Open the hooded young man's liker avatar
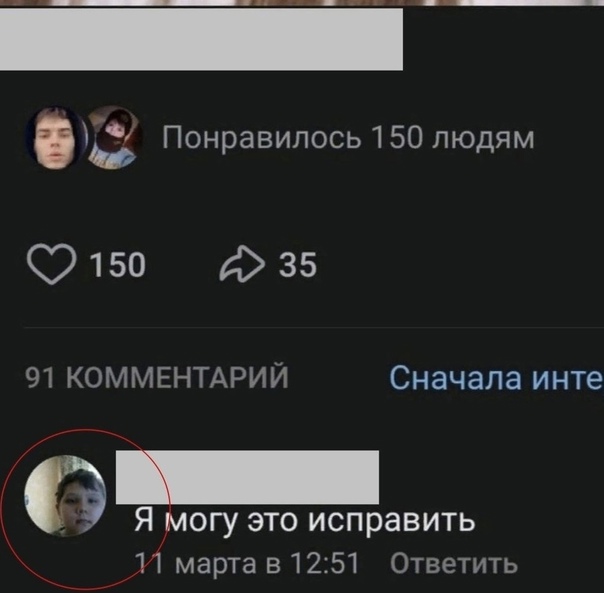The width and height of the screenshot is (604, 593). pyautogui.click(x=56, y=138)
